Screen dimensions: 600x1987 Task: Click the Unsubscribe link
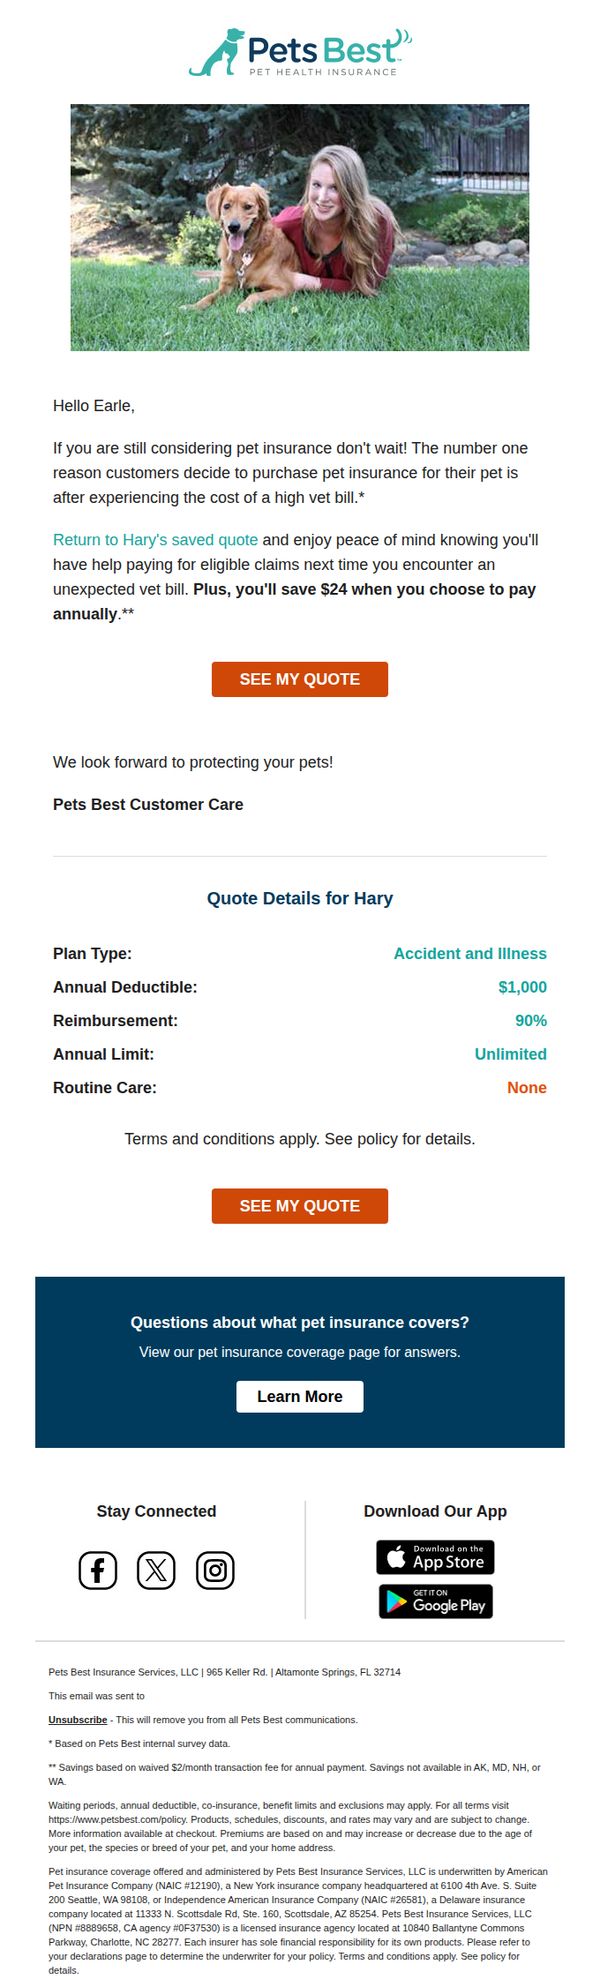tap(78, 1720)
